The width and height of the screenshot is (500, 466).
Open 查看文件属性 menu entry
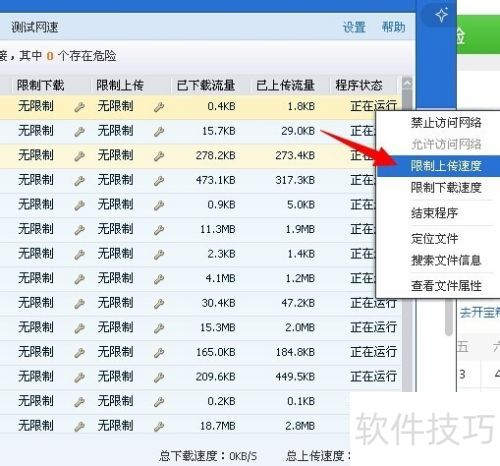(x=446, y=286)
